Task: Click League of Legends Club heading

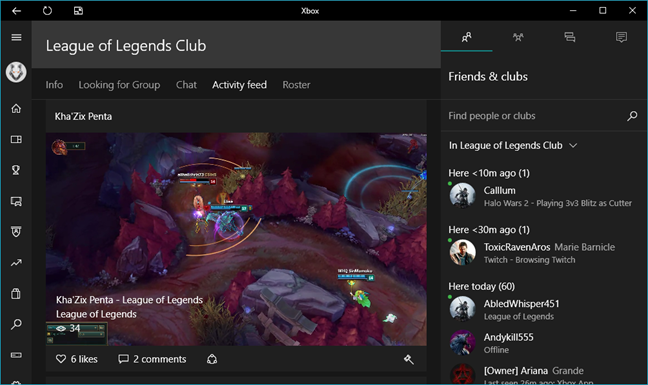Action: 126,46
